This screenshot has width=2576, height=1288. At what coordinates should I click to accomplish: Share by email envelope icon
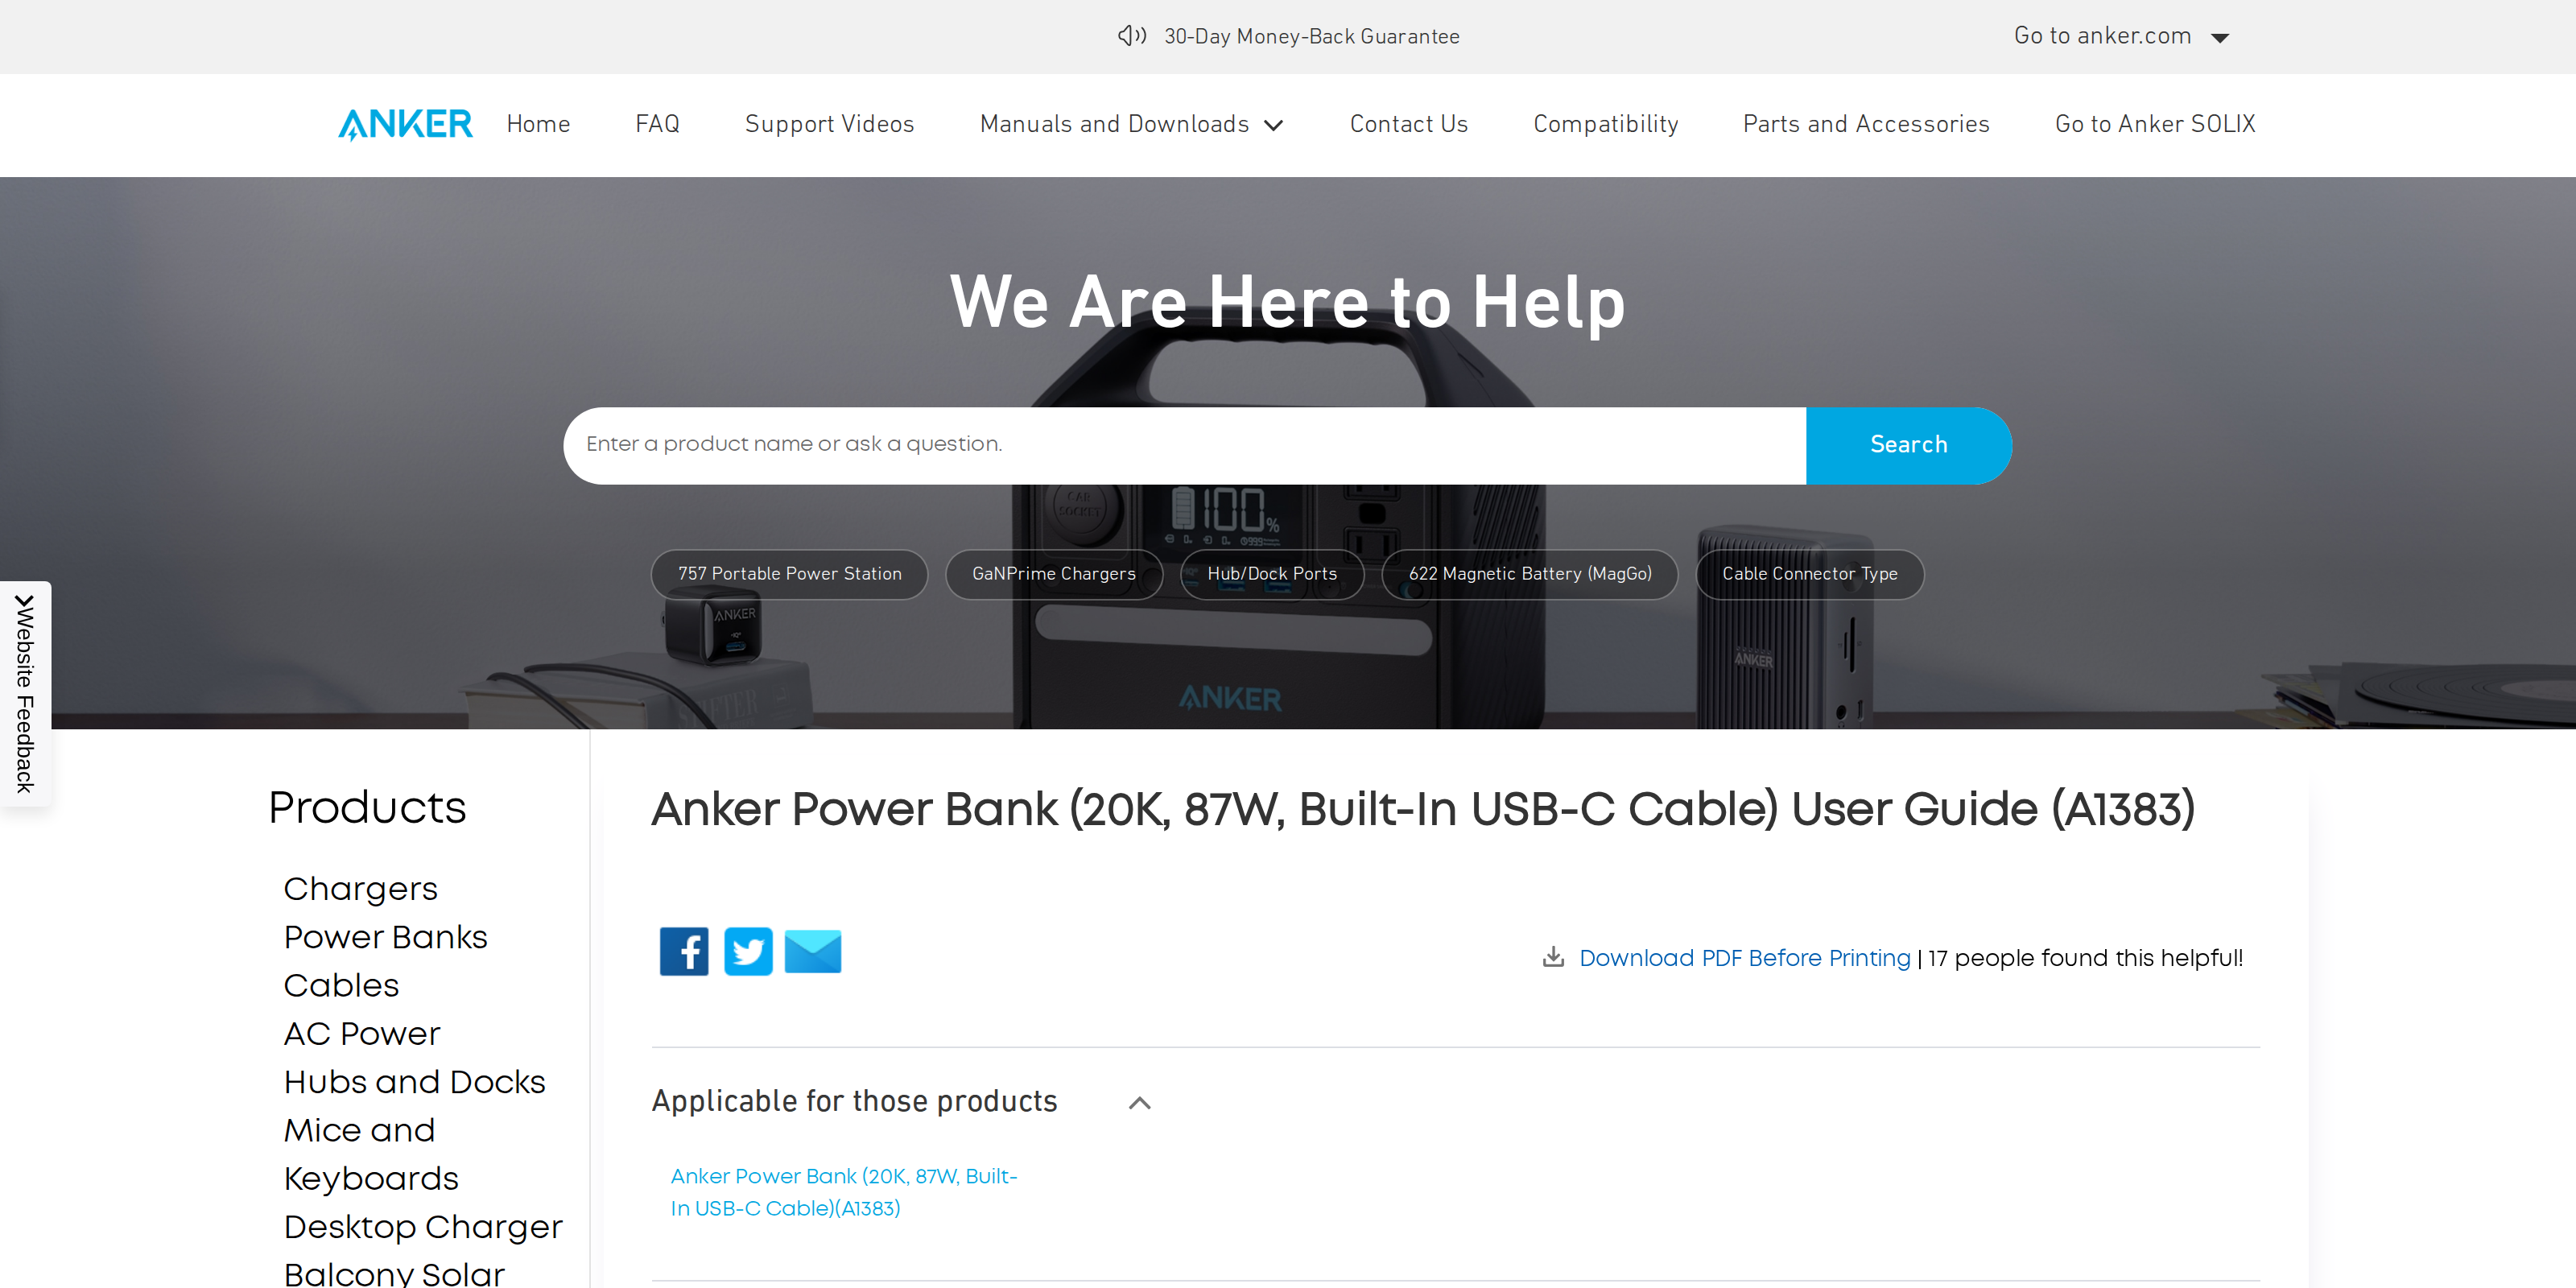click(x=813, y=951)
